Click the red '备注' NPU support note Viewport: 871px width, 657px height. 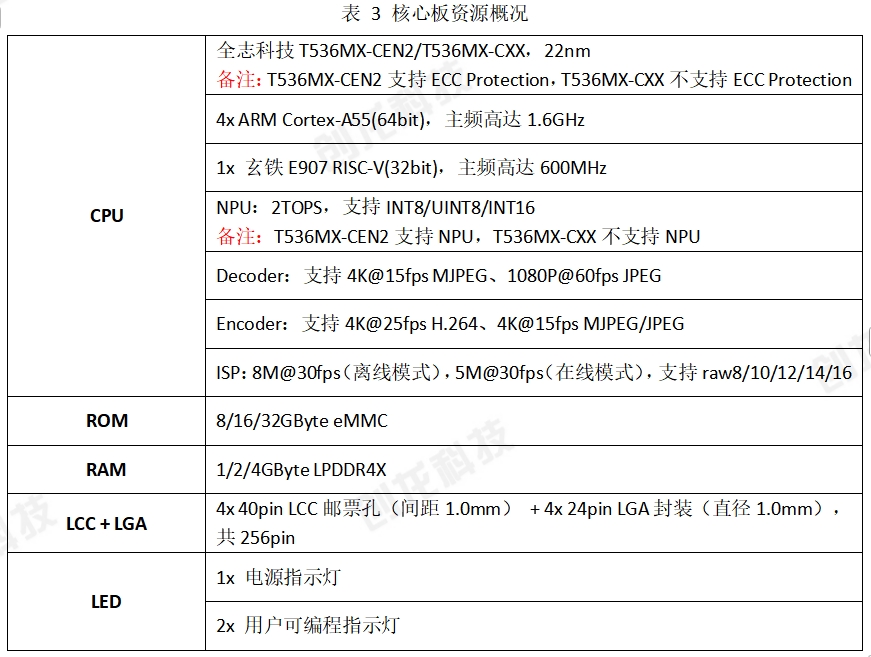pyautogui.click(x=458, y=237)
